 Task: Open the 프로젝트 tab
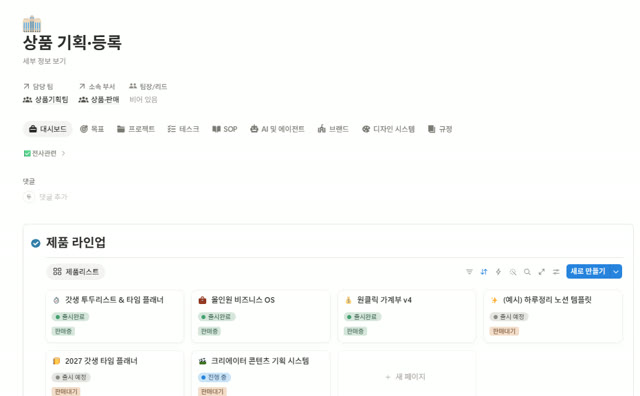[136, 129]
